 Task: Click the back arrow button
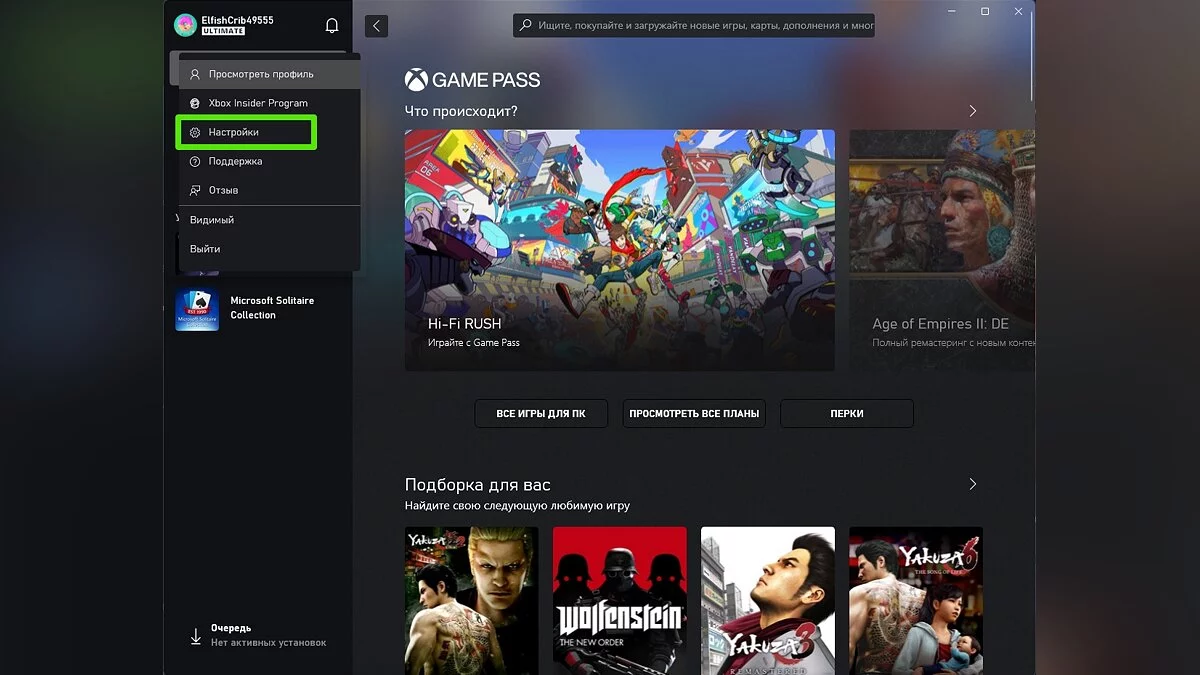coord(376,26)
